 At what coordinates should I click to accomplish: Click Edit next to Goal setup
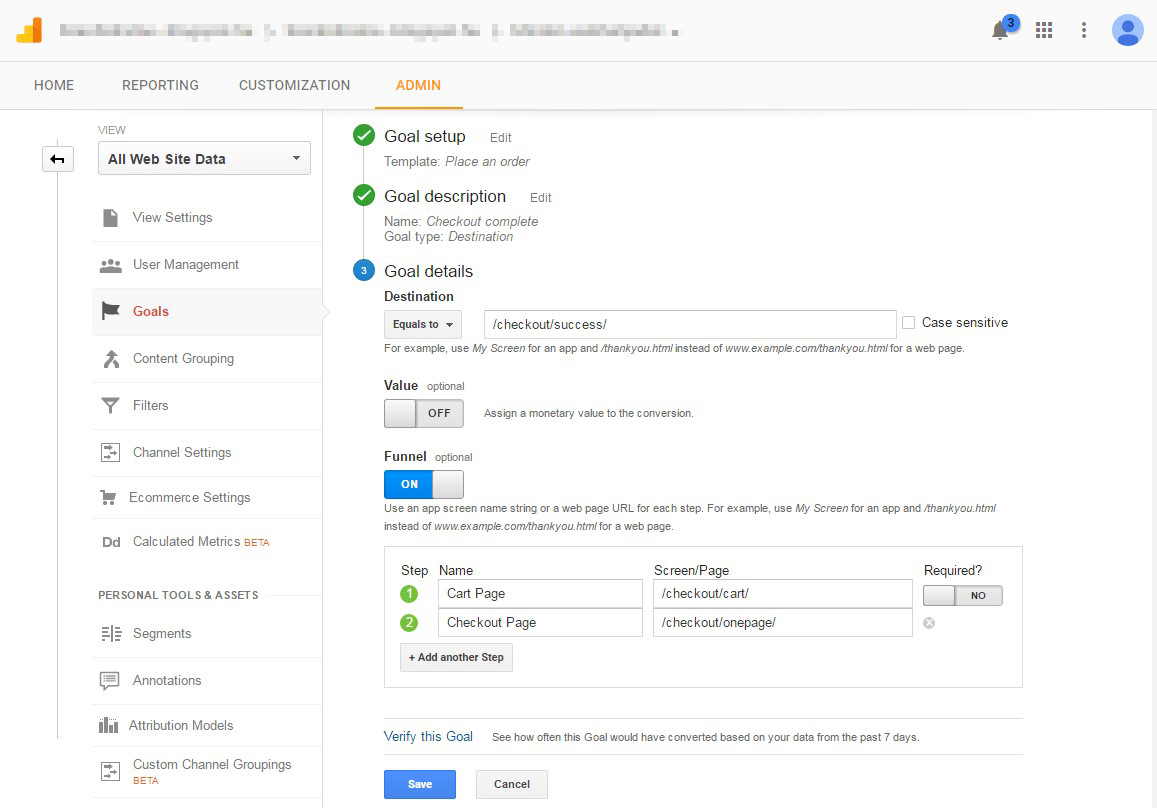coord(500,138)
